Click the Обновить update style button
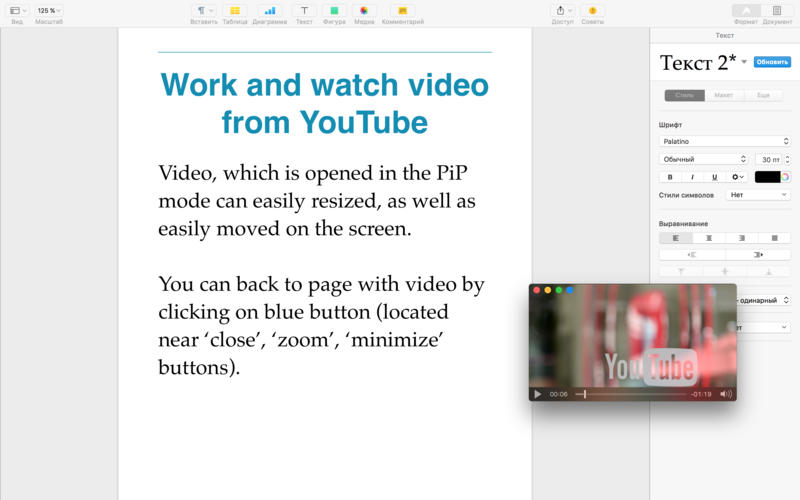800x500 pixels. [772, 62]
